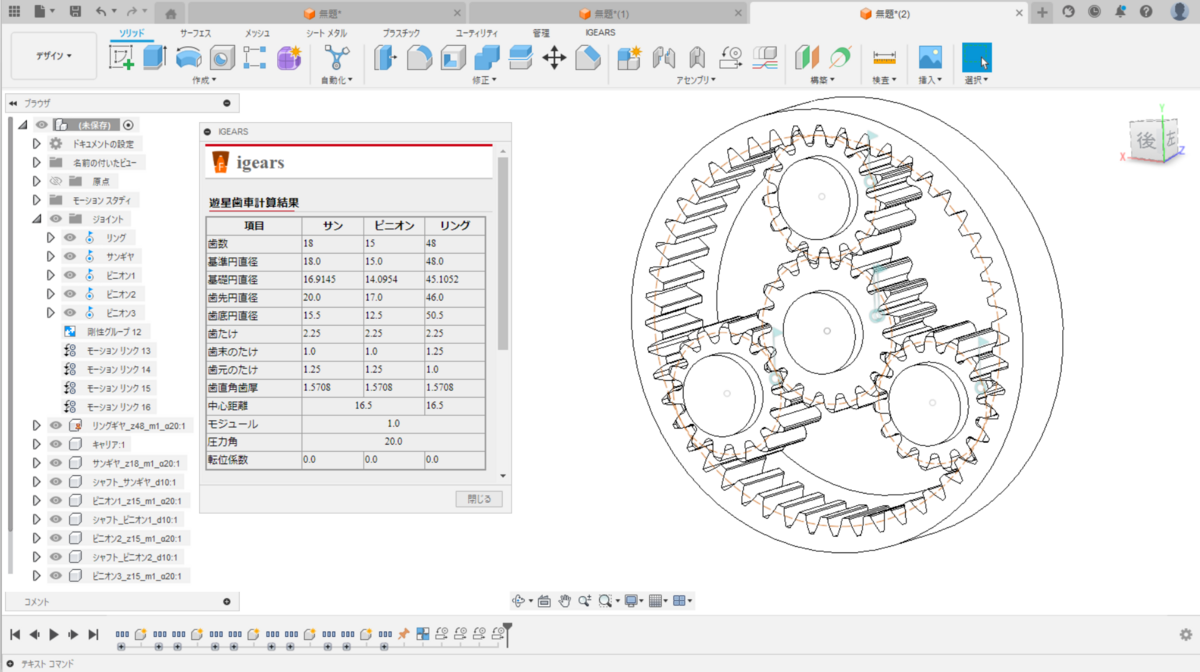The width and height of the screenshot is (1200, 672).
Task: Click the save icon in top bar
Action: click(76, 11)
